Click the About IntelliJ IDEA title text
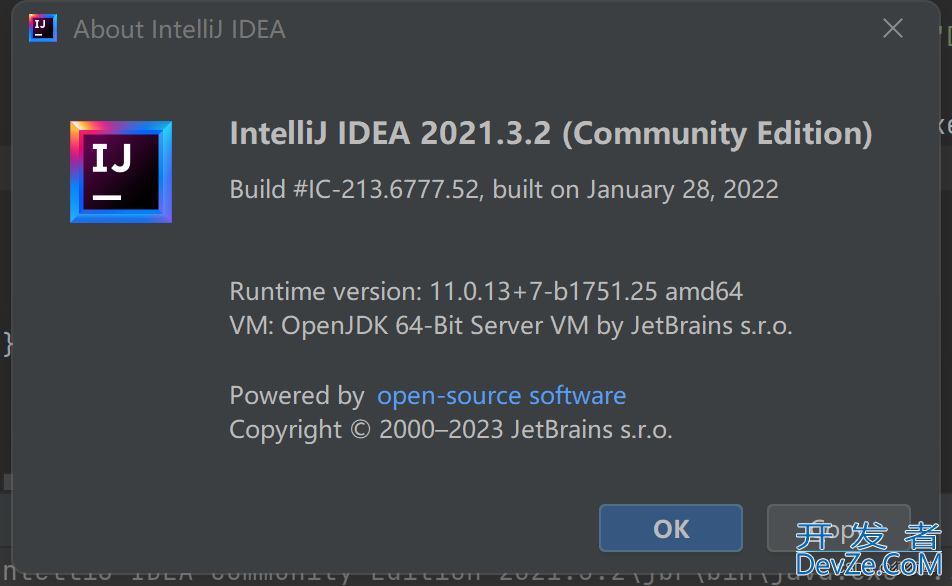The image size is (952, 586). click(179, 30)
